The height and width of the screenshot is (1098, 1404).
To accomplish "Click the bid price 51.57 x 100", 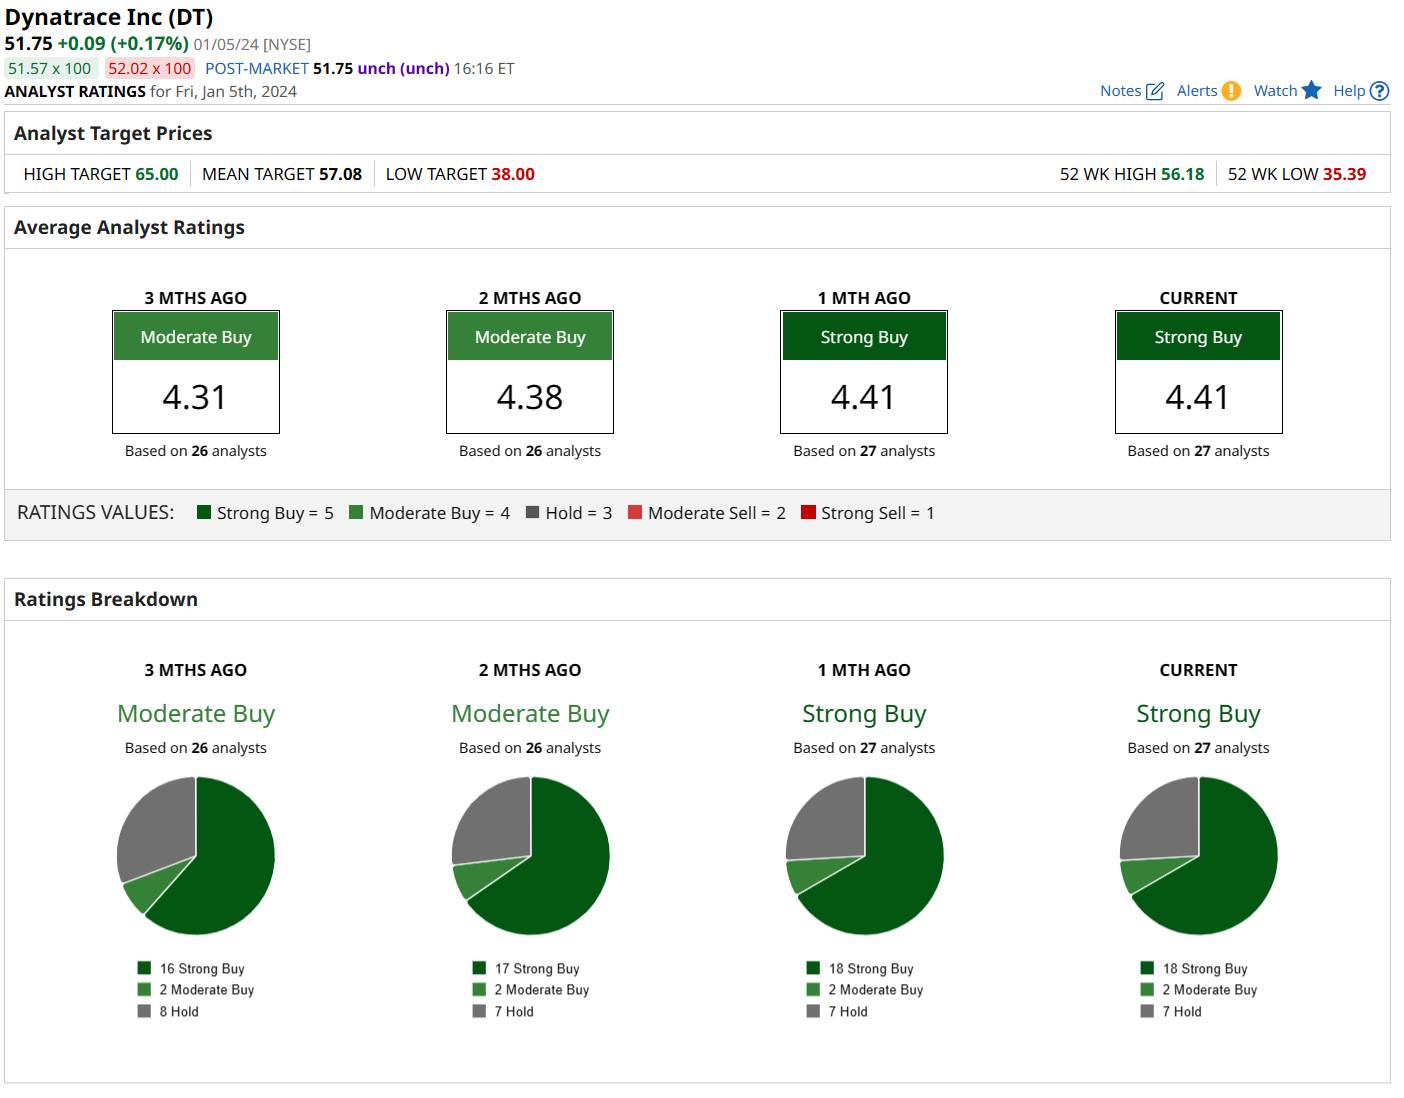I will [x=50, y=68].
